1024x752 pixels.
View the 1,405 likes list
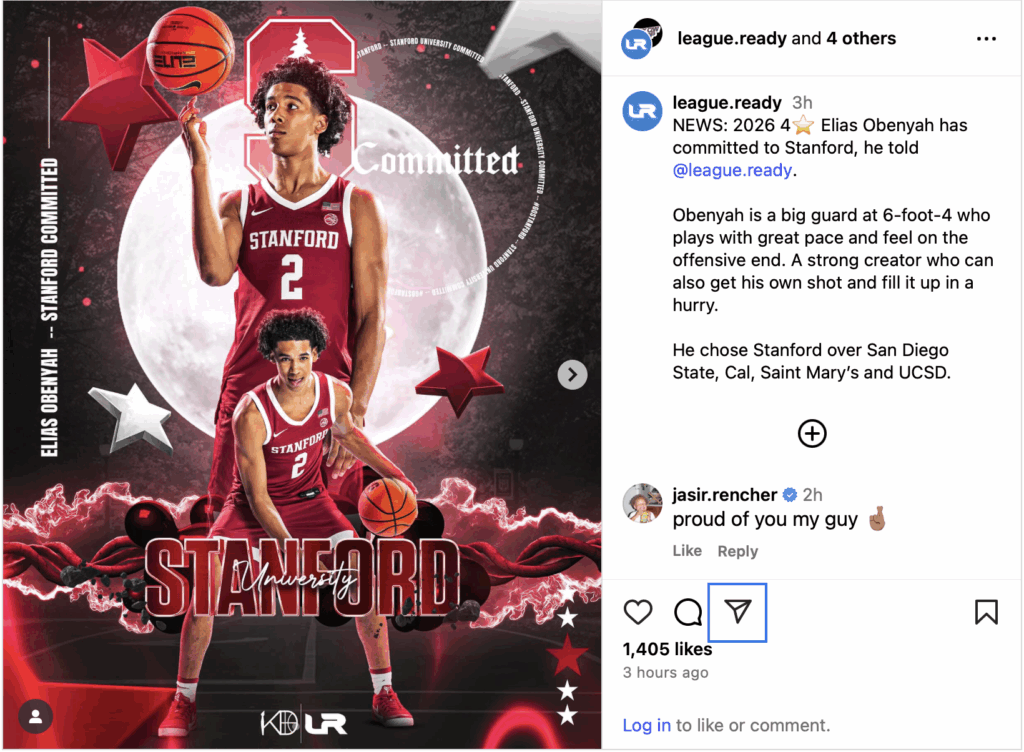pos(667,650)
